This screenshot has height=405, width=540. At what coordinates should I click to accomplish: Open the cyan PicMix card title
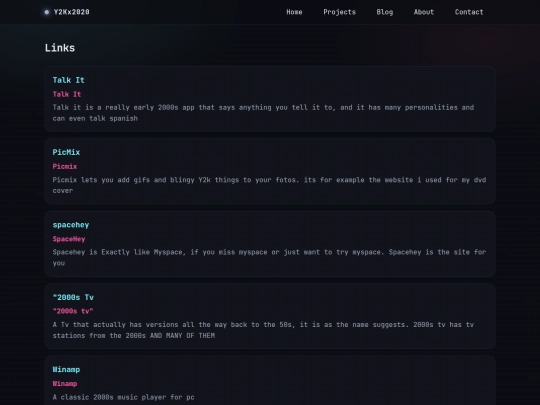pos(66,152)
